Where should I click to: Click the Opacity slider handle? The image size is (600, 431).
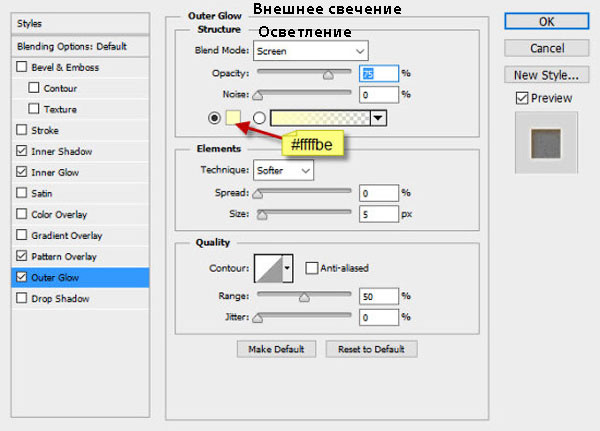[328, 75]
